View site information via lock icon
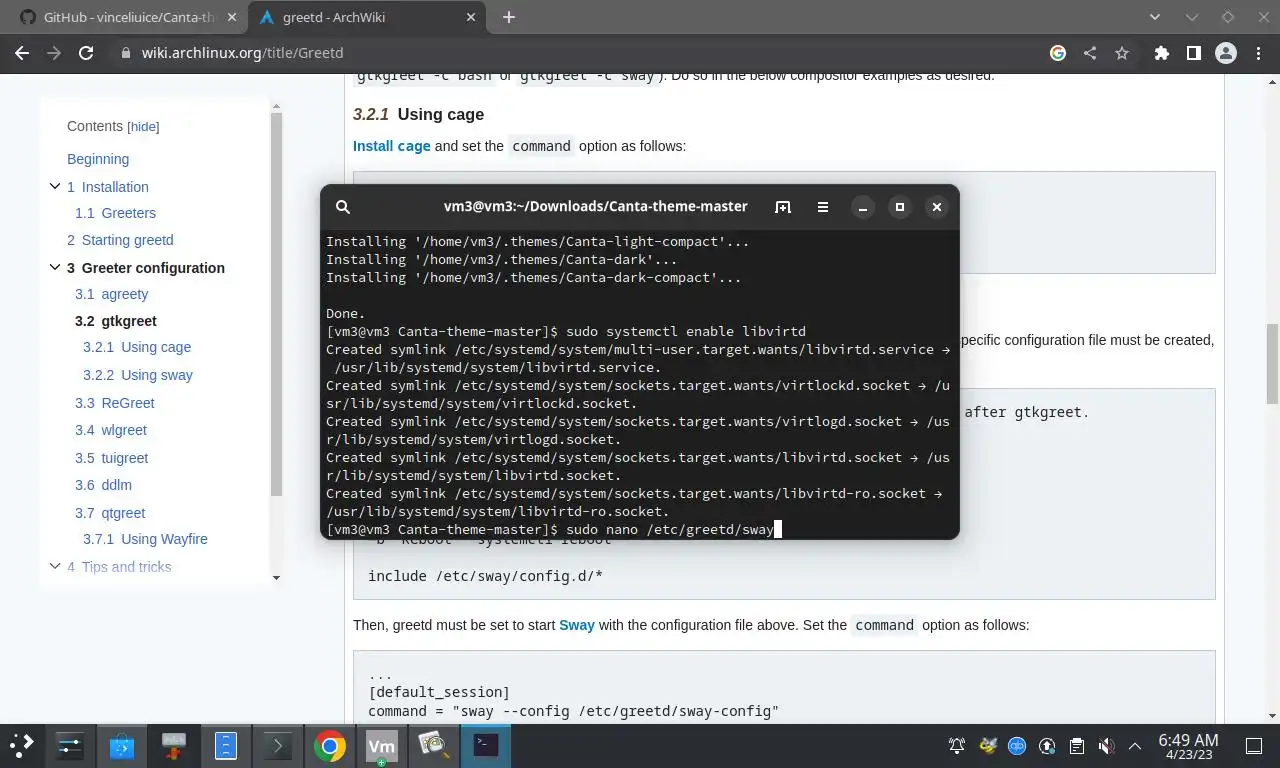 125,53
